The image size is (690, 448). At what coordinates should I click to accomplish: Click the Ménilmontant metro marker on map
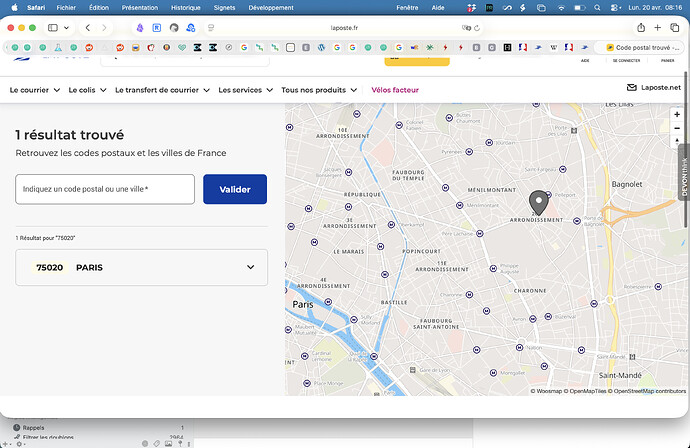tap(459, 206)
